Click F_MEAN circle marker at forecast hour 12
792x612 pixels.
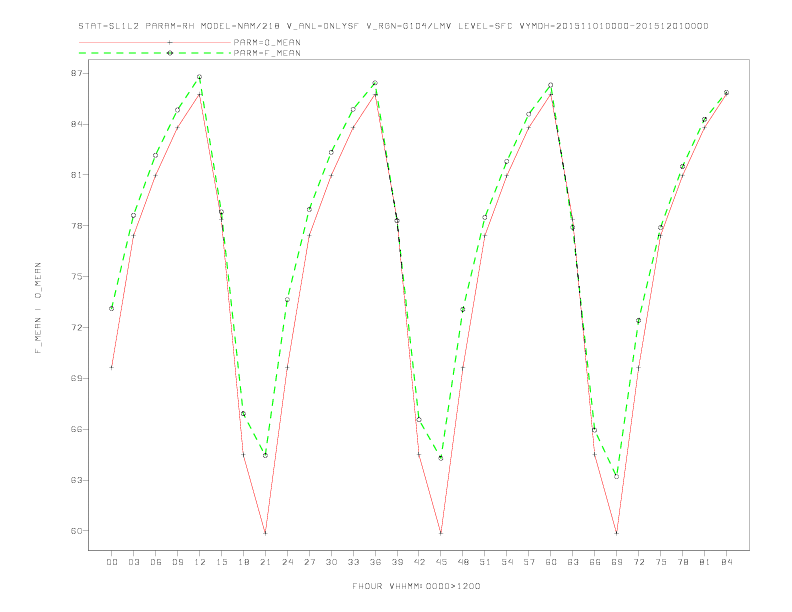(200, 77)
